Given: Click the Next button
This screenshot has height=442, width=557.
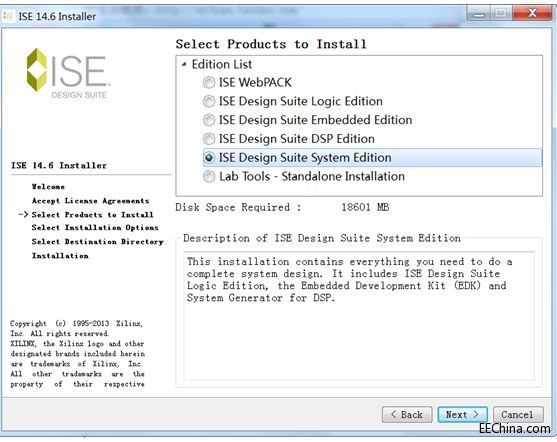Looking at the screenshot, I should pos(462,415).
